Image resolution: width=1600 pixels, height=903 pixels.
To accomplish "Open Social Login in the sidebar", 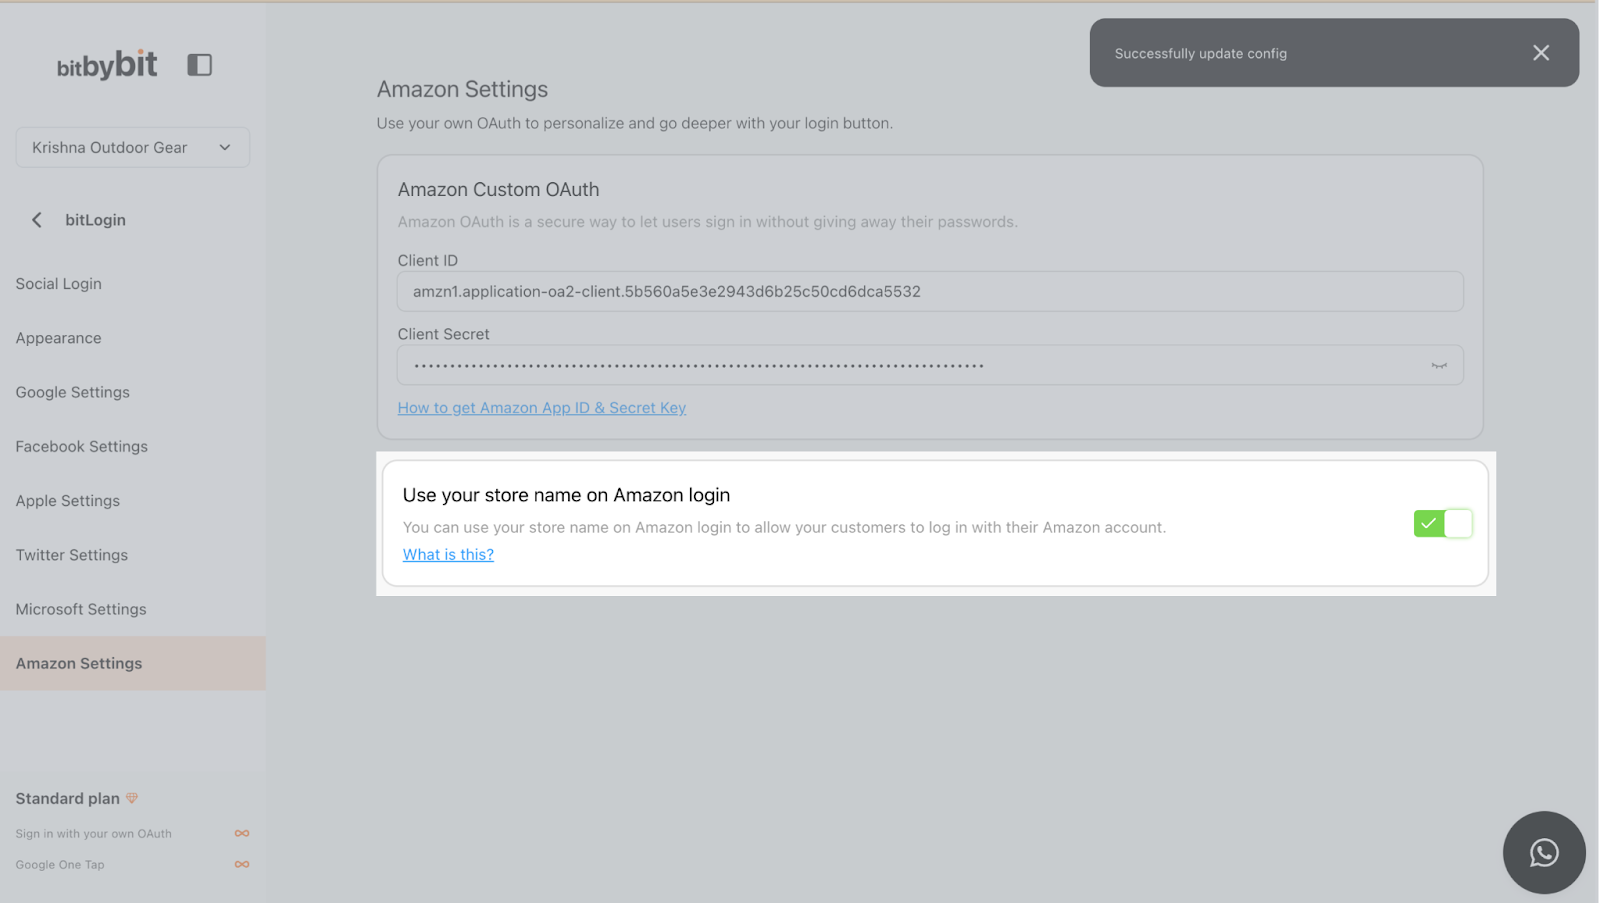I will tap(59, 284).
